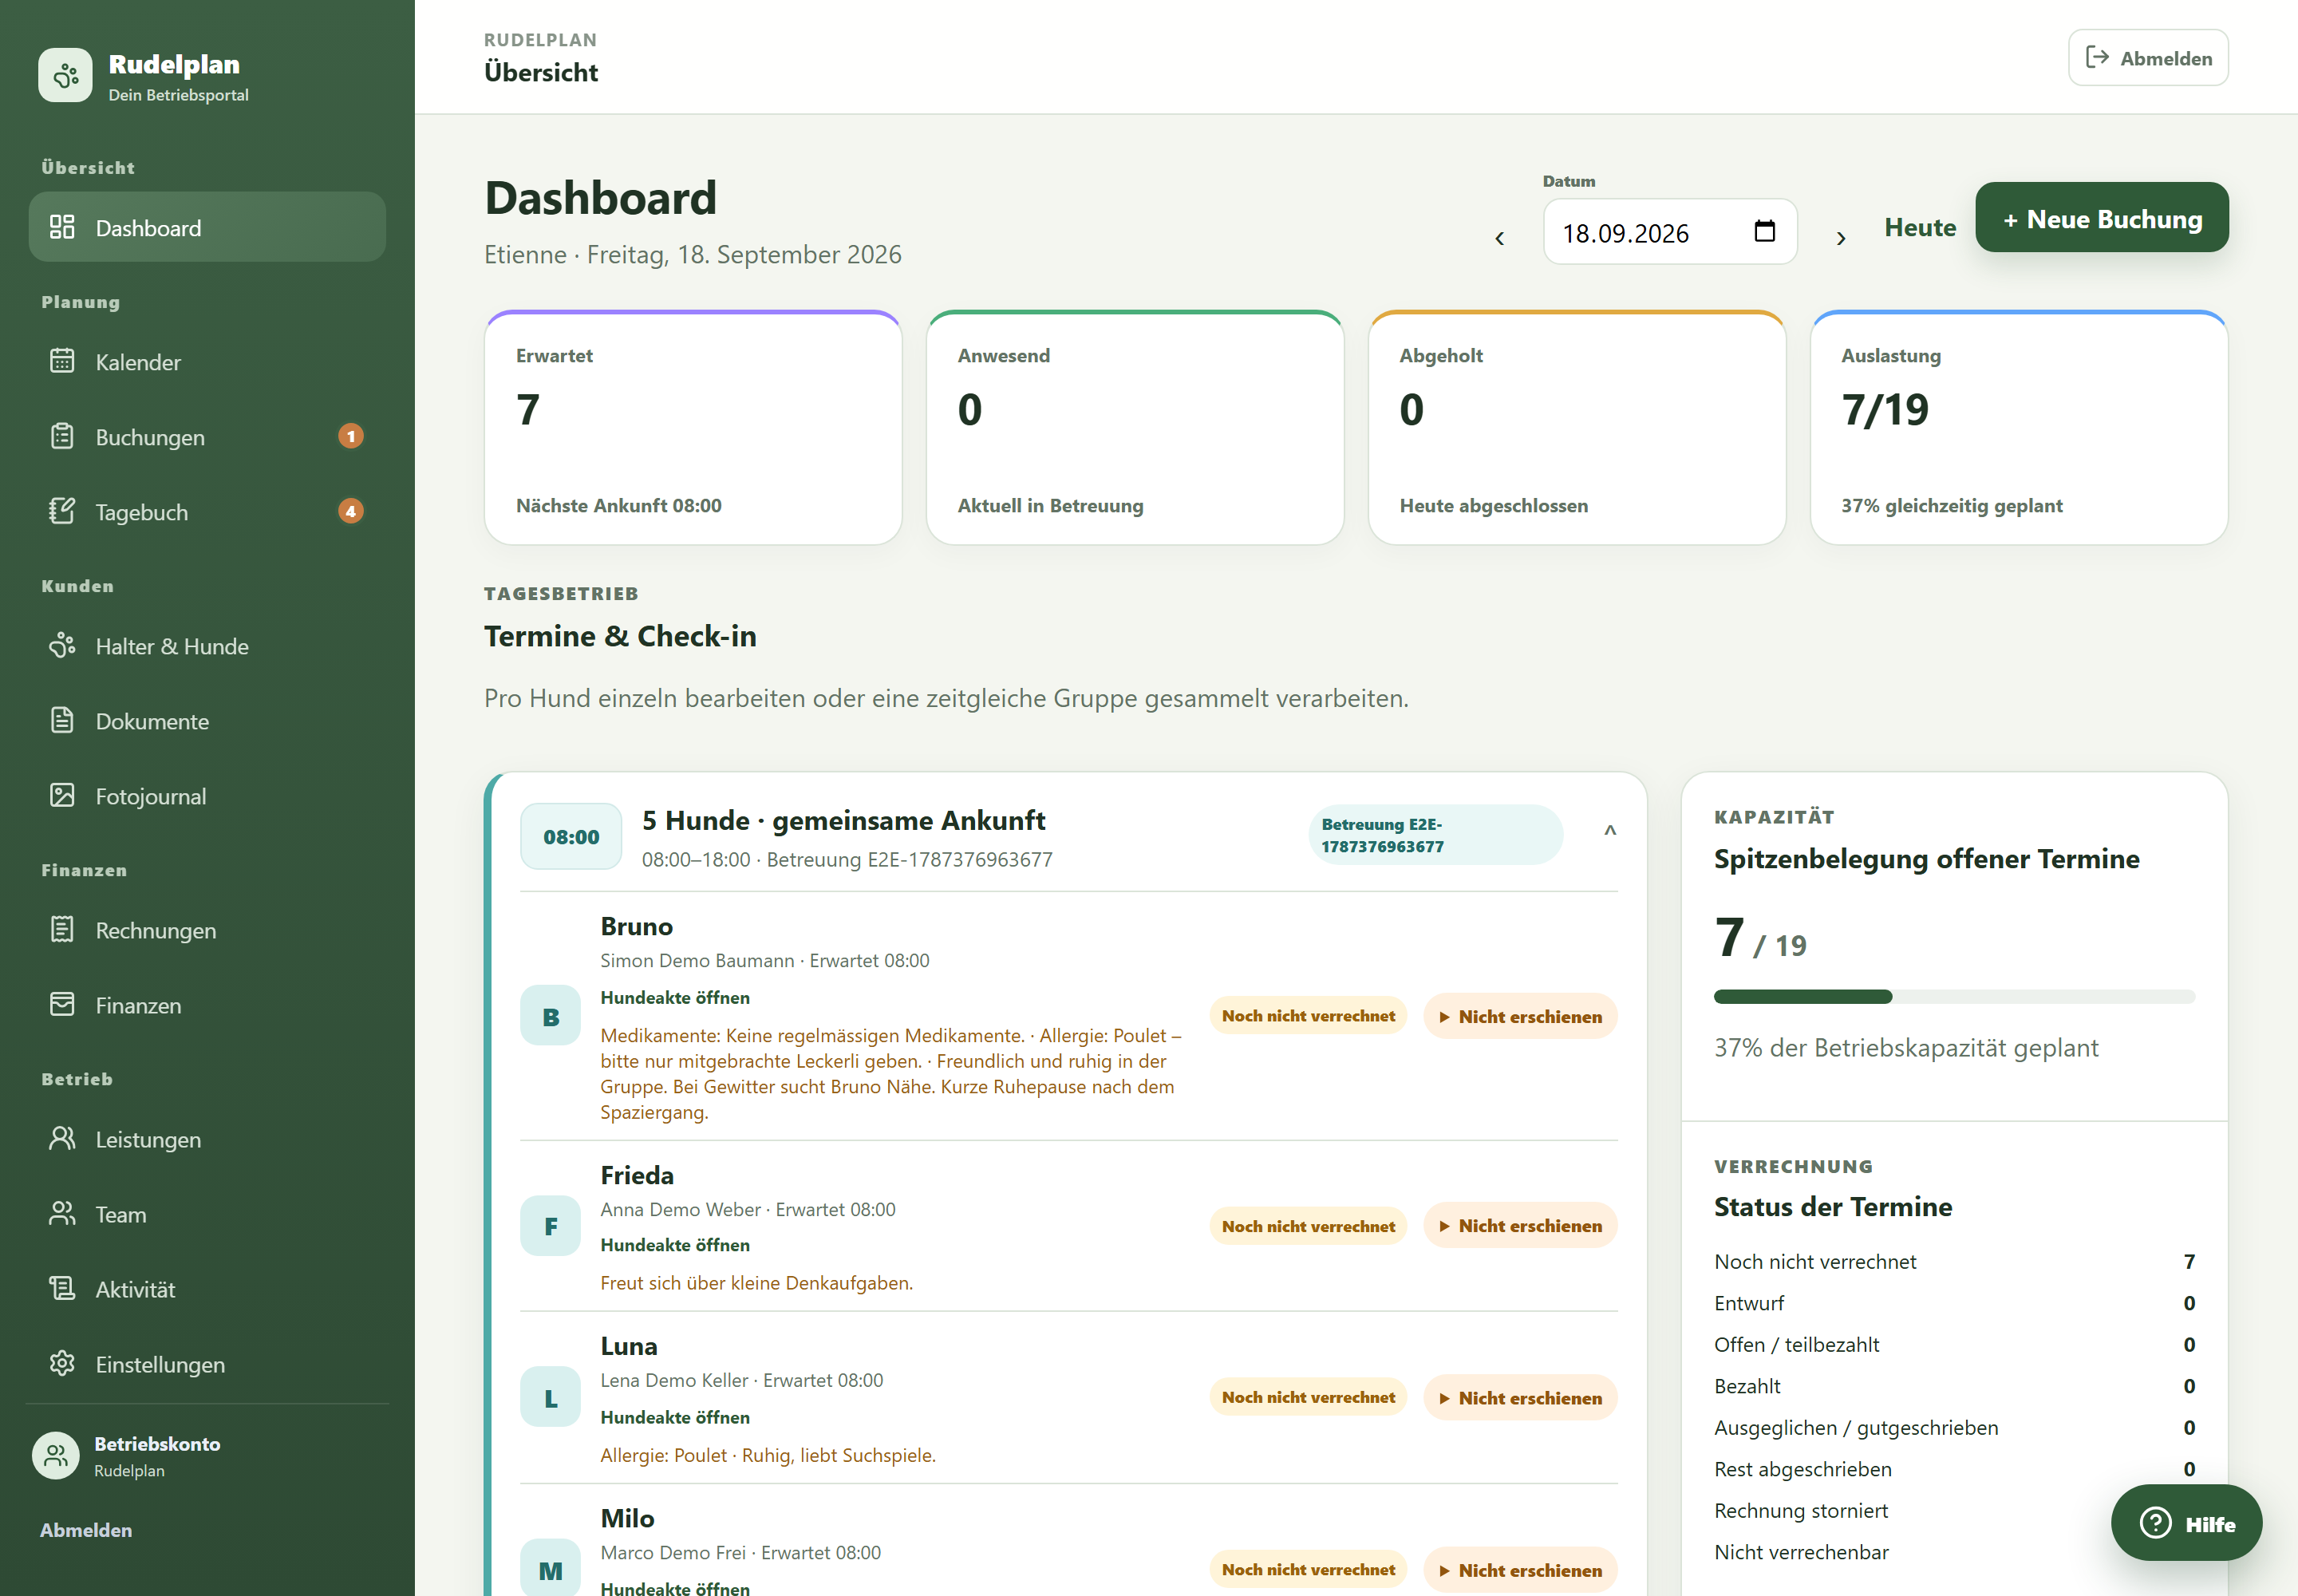Go to the previous day arrow
The image size is (2298, 1596).
click(1499, 237)
